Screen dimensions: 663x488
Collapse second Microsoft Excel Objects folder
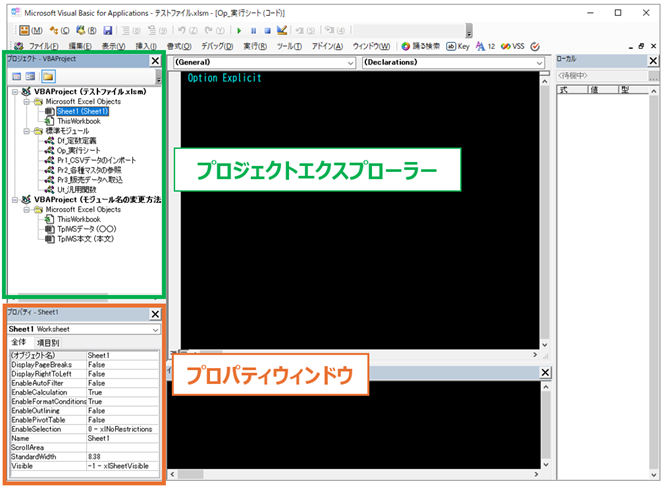(27, 209)
